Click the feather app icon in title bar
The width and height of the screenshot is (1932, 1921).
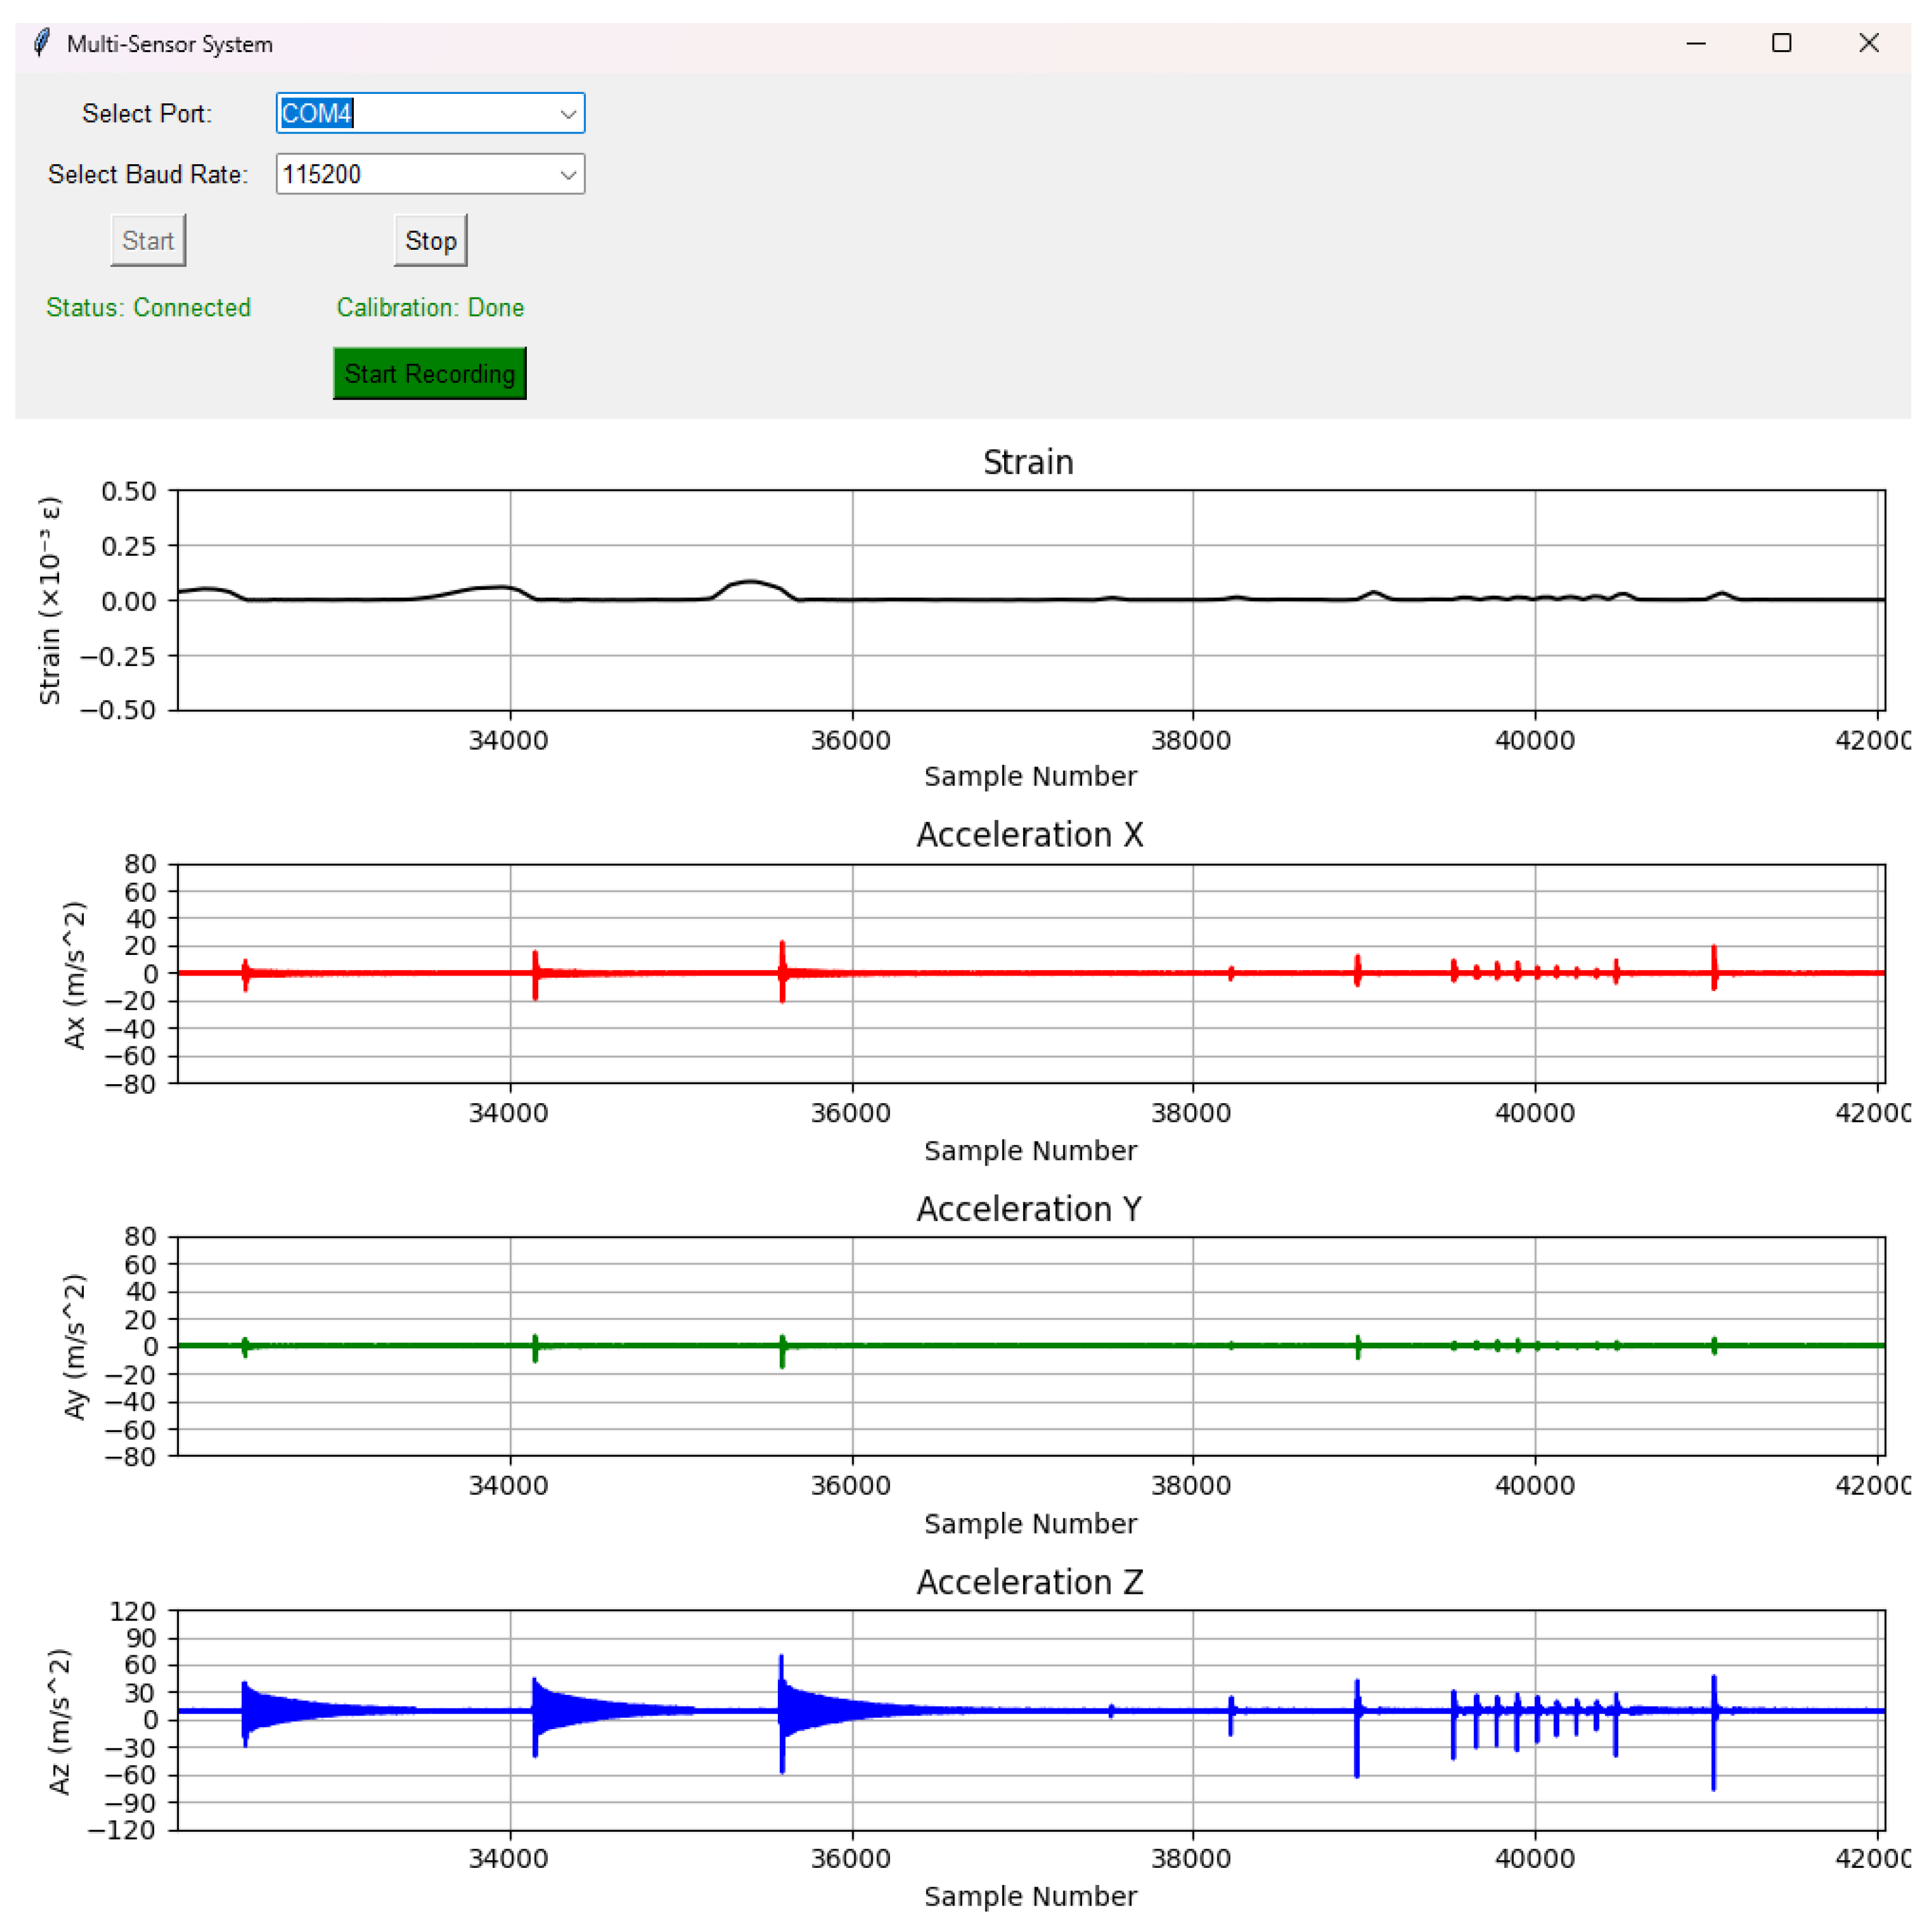pos(41,43)
